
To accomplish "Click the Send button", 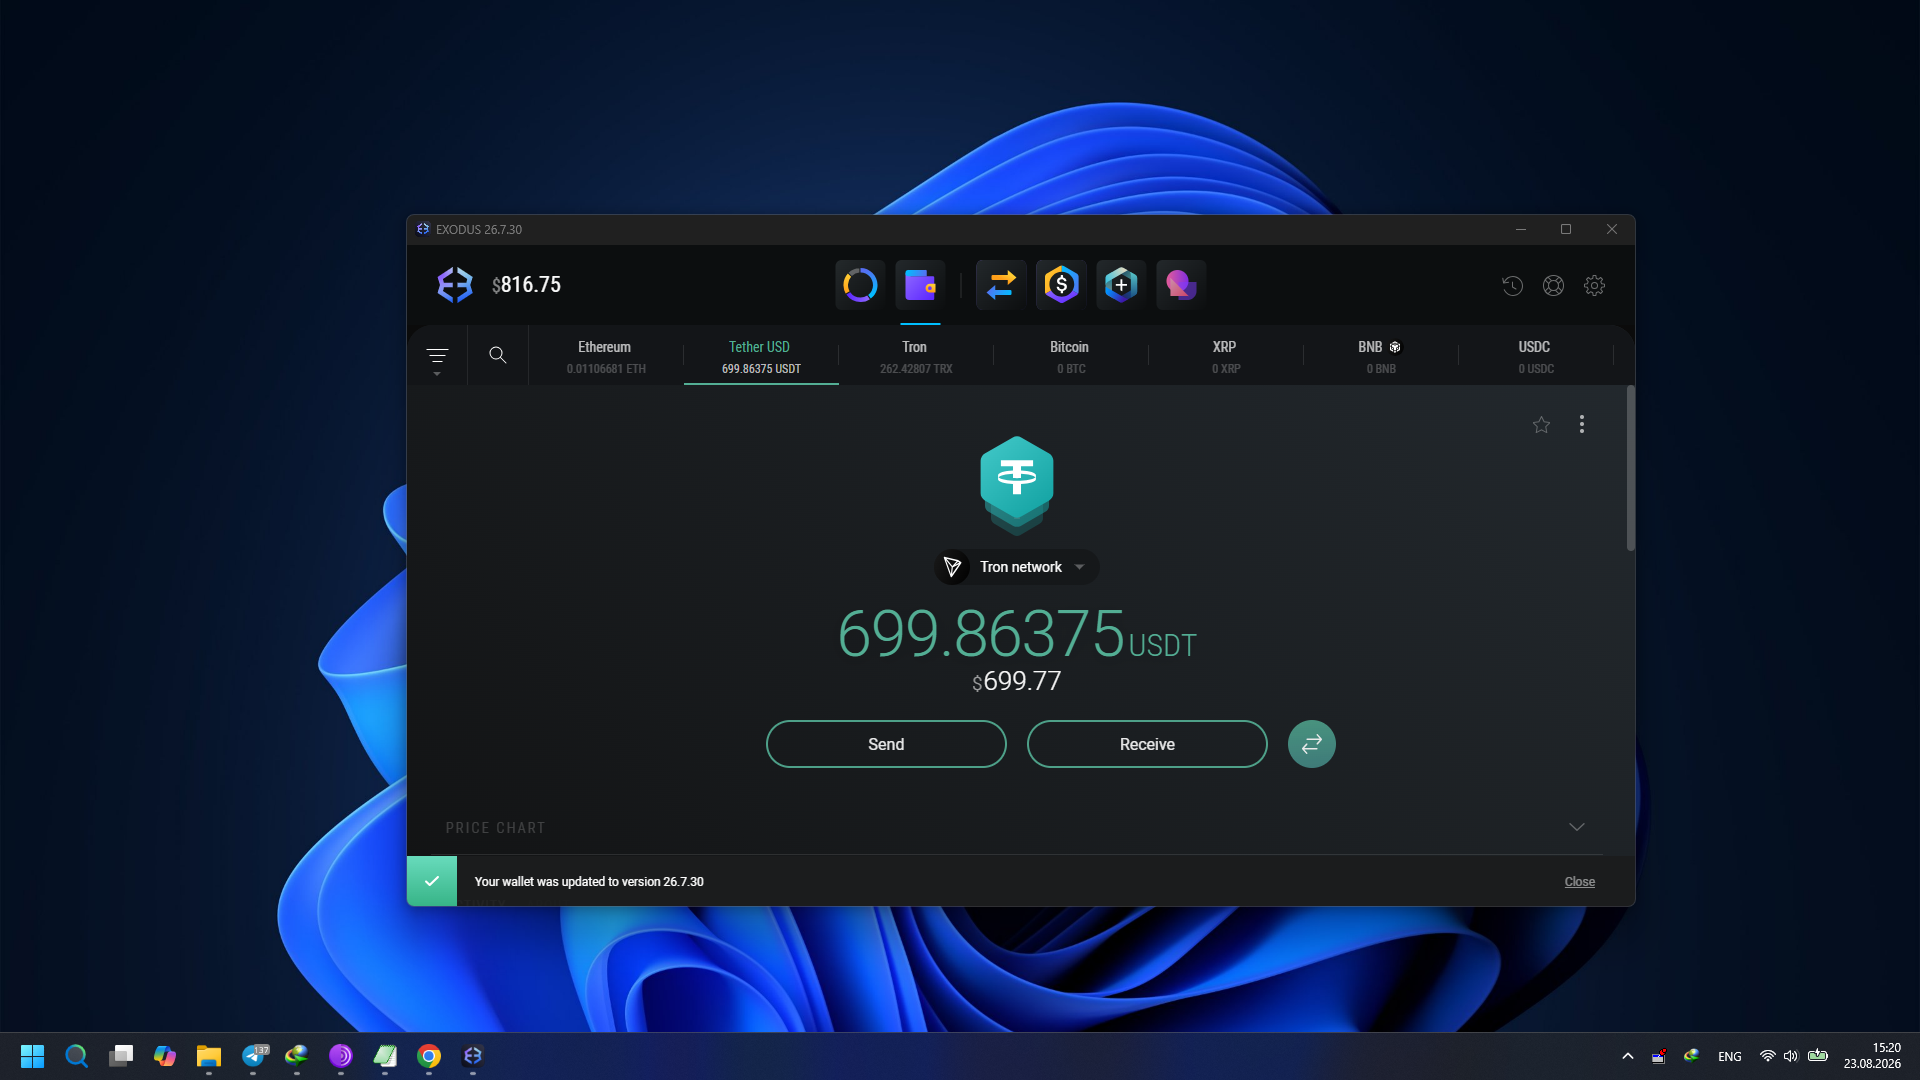I will click(886, 744).
